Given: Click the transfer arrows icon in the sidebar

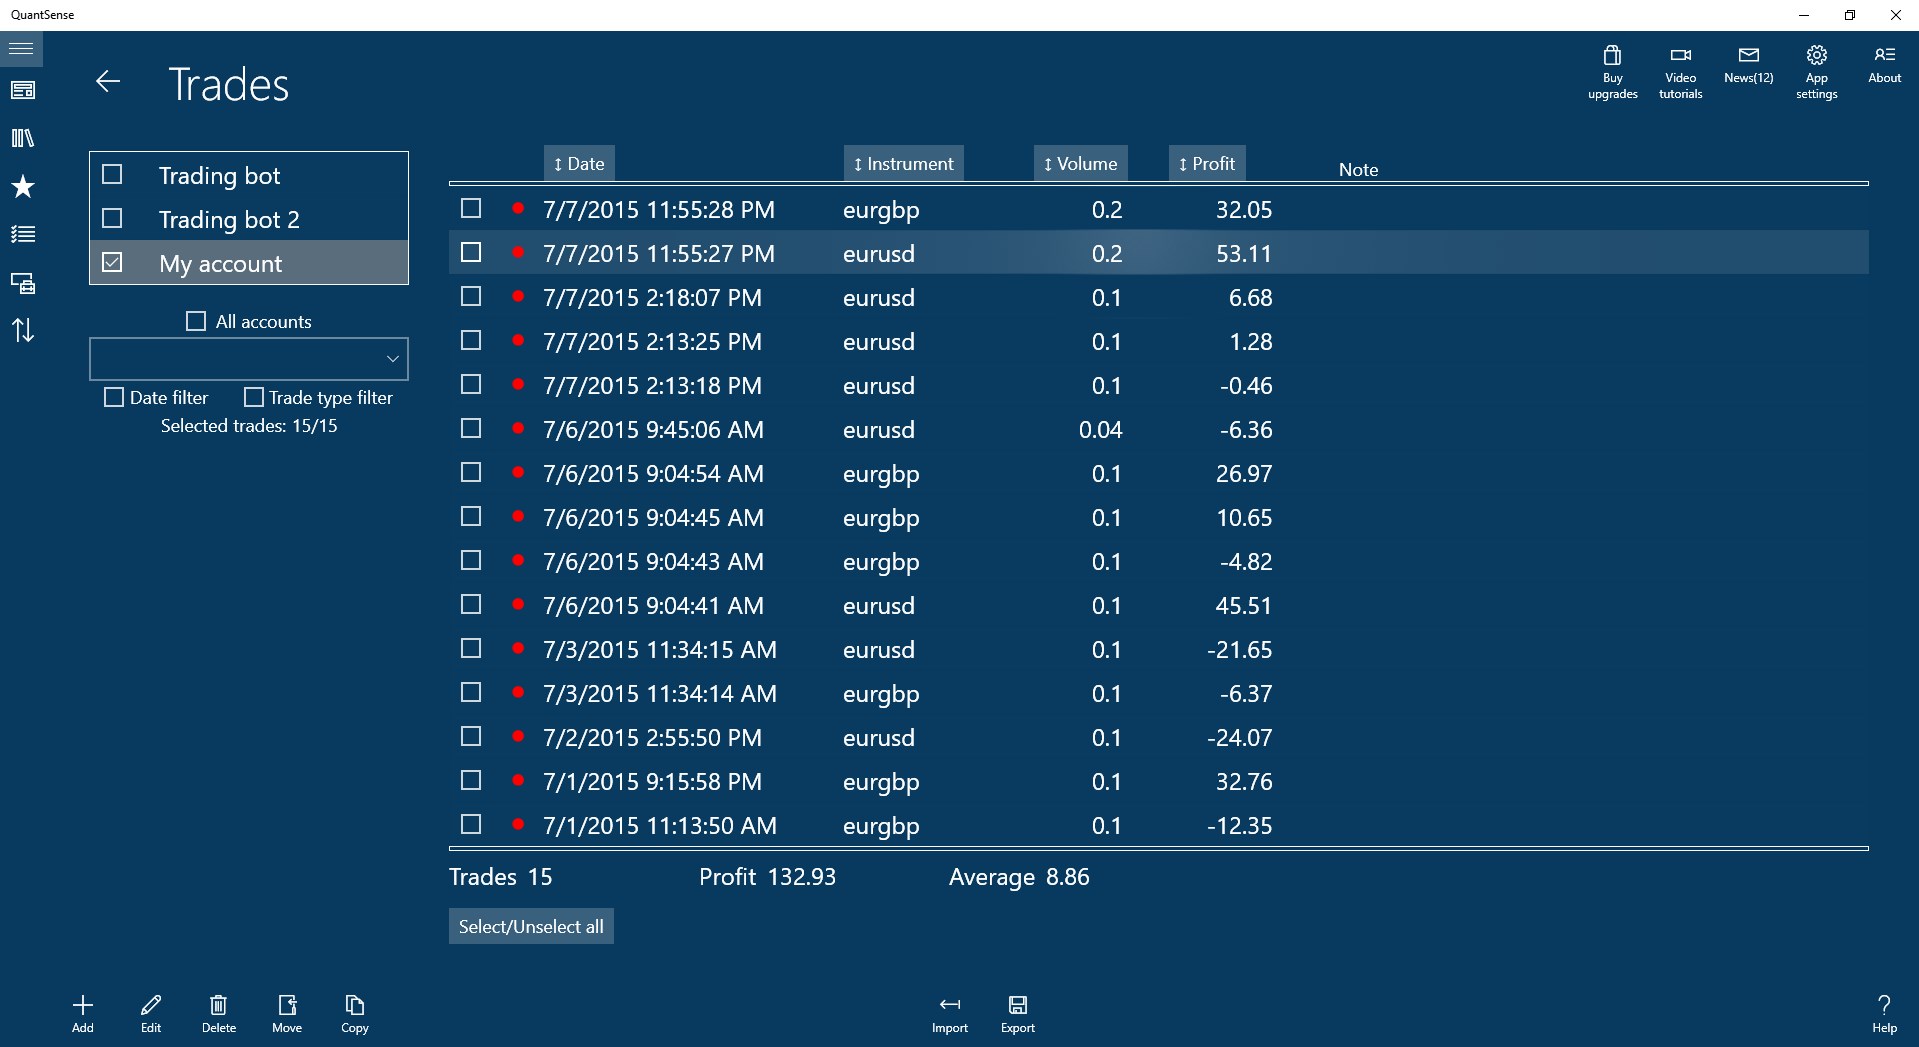Looking at the screenshot, I should click(21, 331).
